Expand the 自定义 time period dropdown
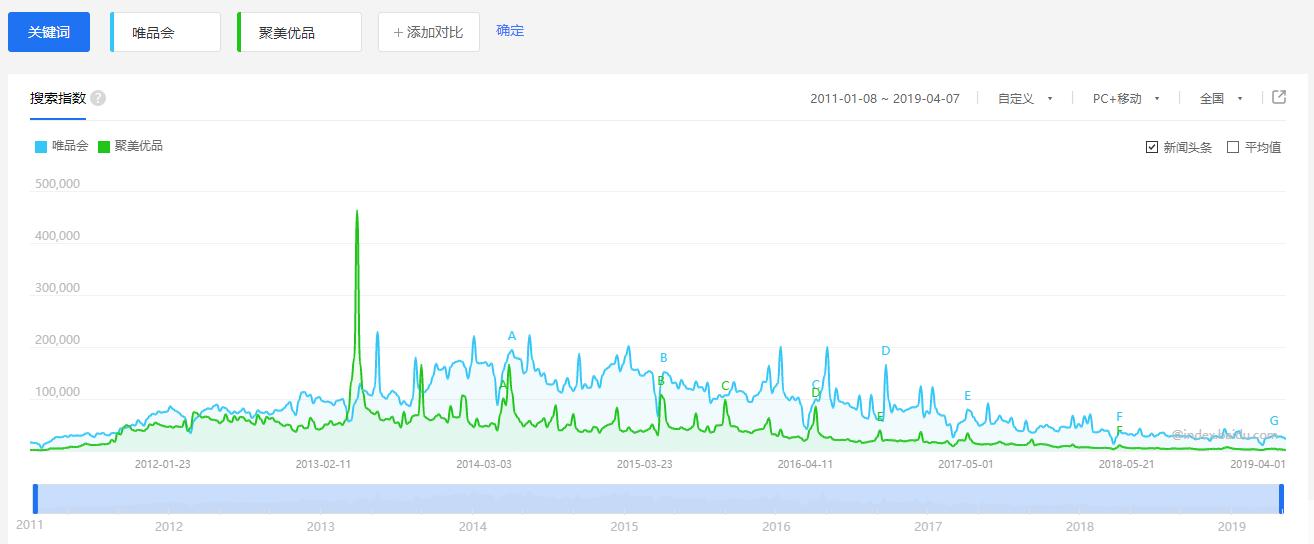 (1025, 98)
